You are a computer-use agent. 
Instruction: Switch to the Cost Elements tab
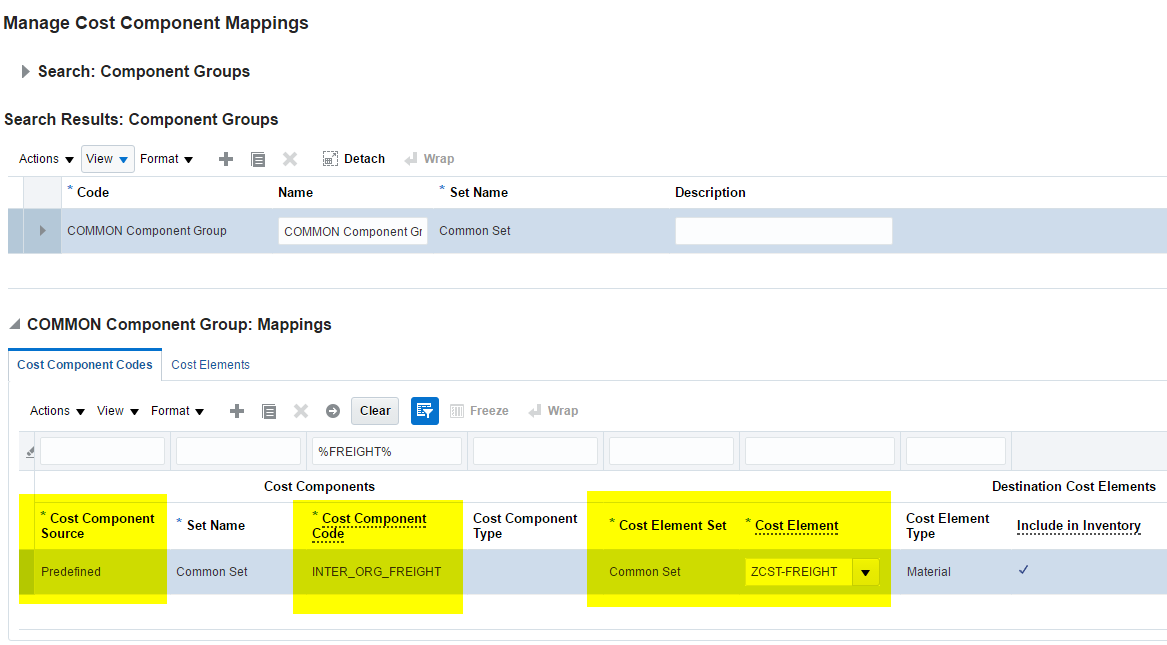tap(210, 365)
